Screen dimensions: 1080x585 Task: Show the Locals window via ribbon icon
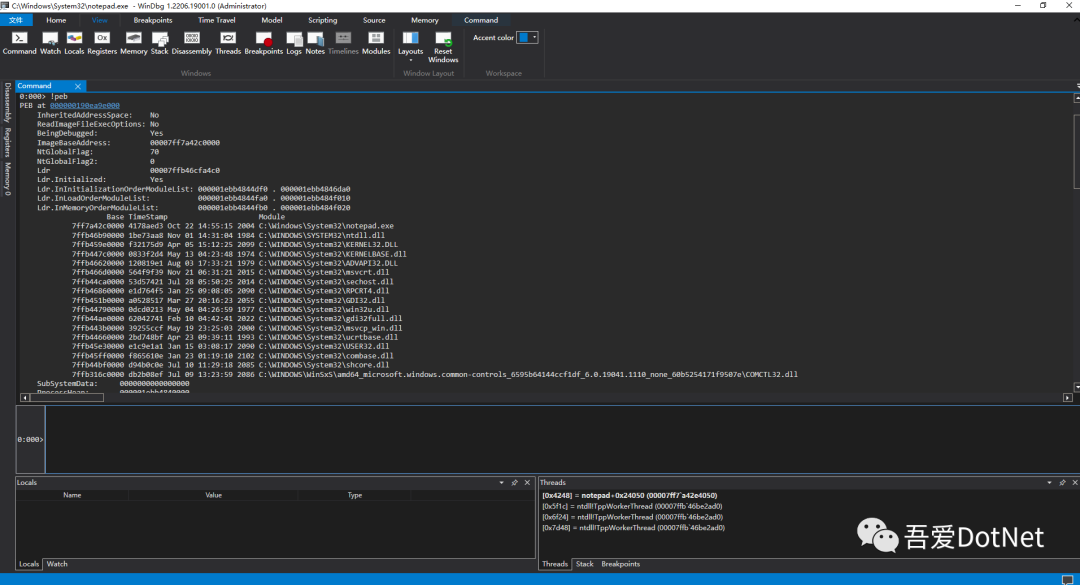coord(74,43)
